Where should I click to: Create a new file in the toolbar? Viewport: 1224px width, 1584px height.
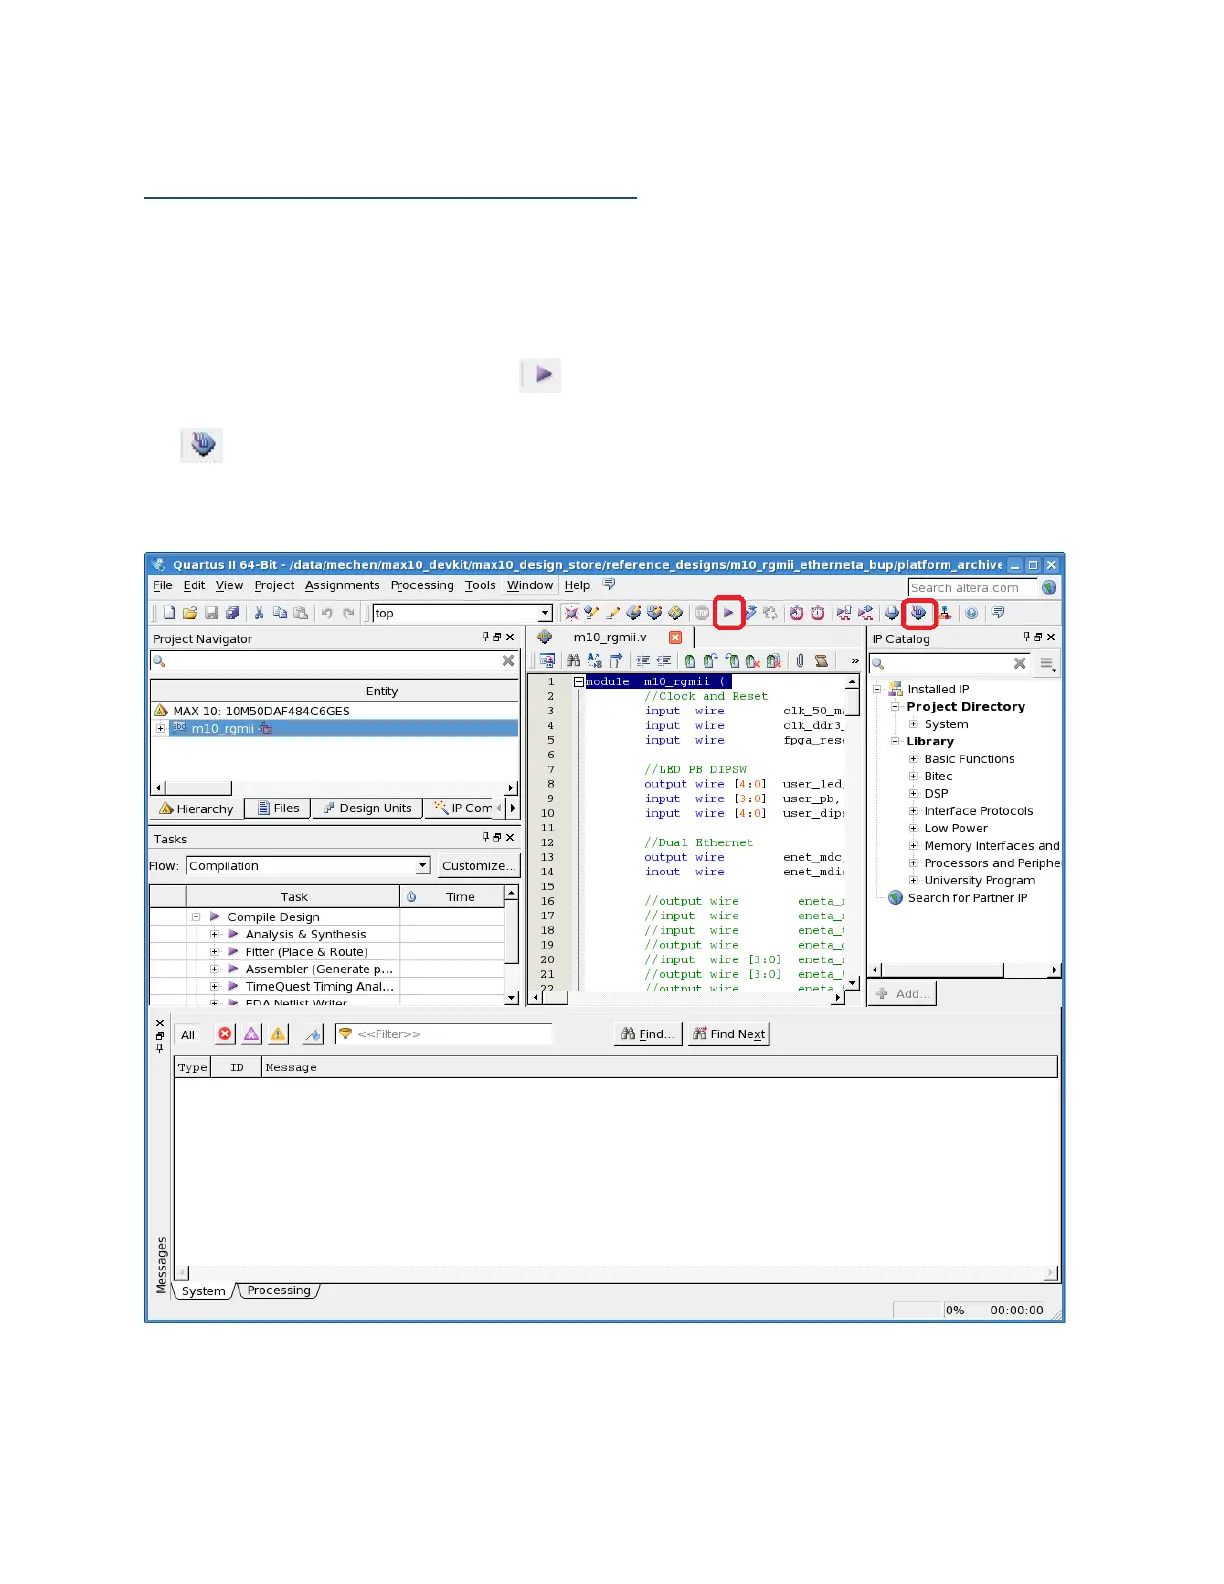[x=169, y=613]
